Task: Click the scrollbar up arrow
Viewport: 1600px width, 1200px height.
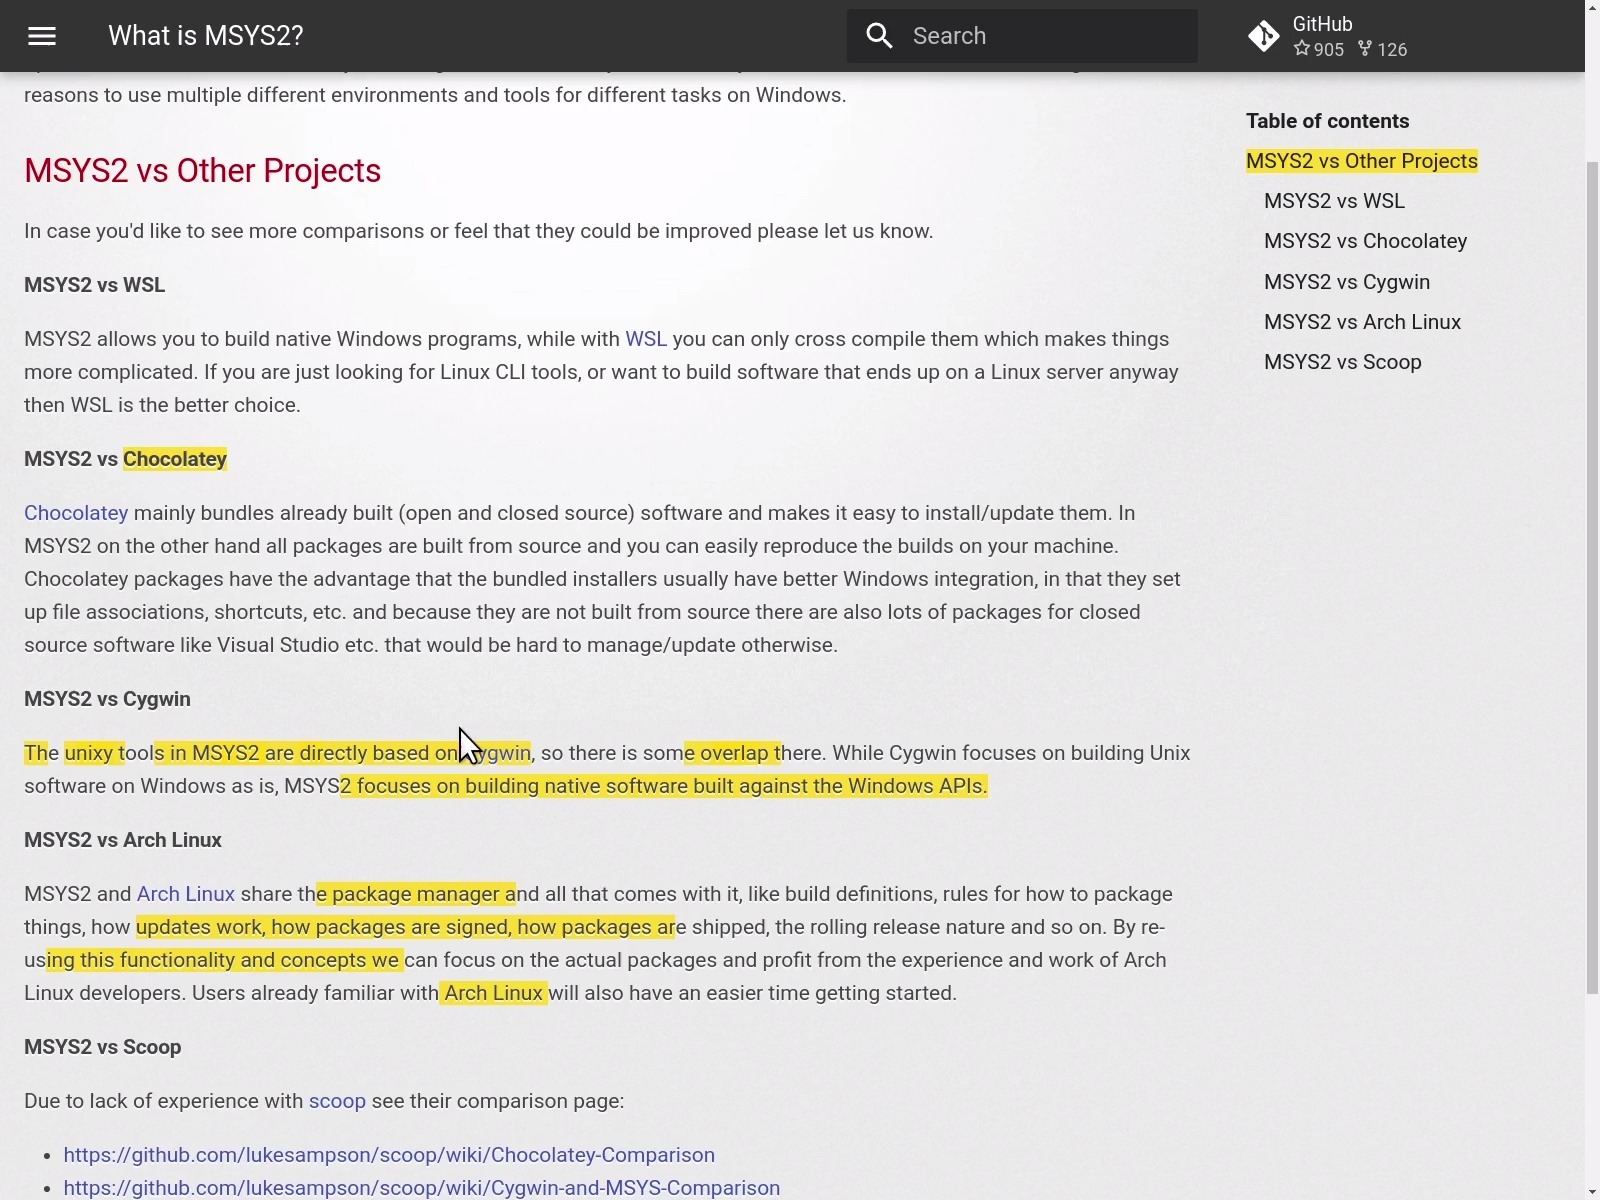Action: (x=1592, y=7)
